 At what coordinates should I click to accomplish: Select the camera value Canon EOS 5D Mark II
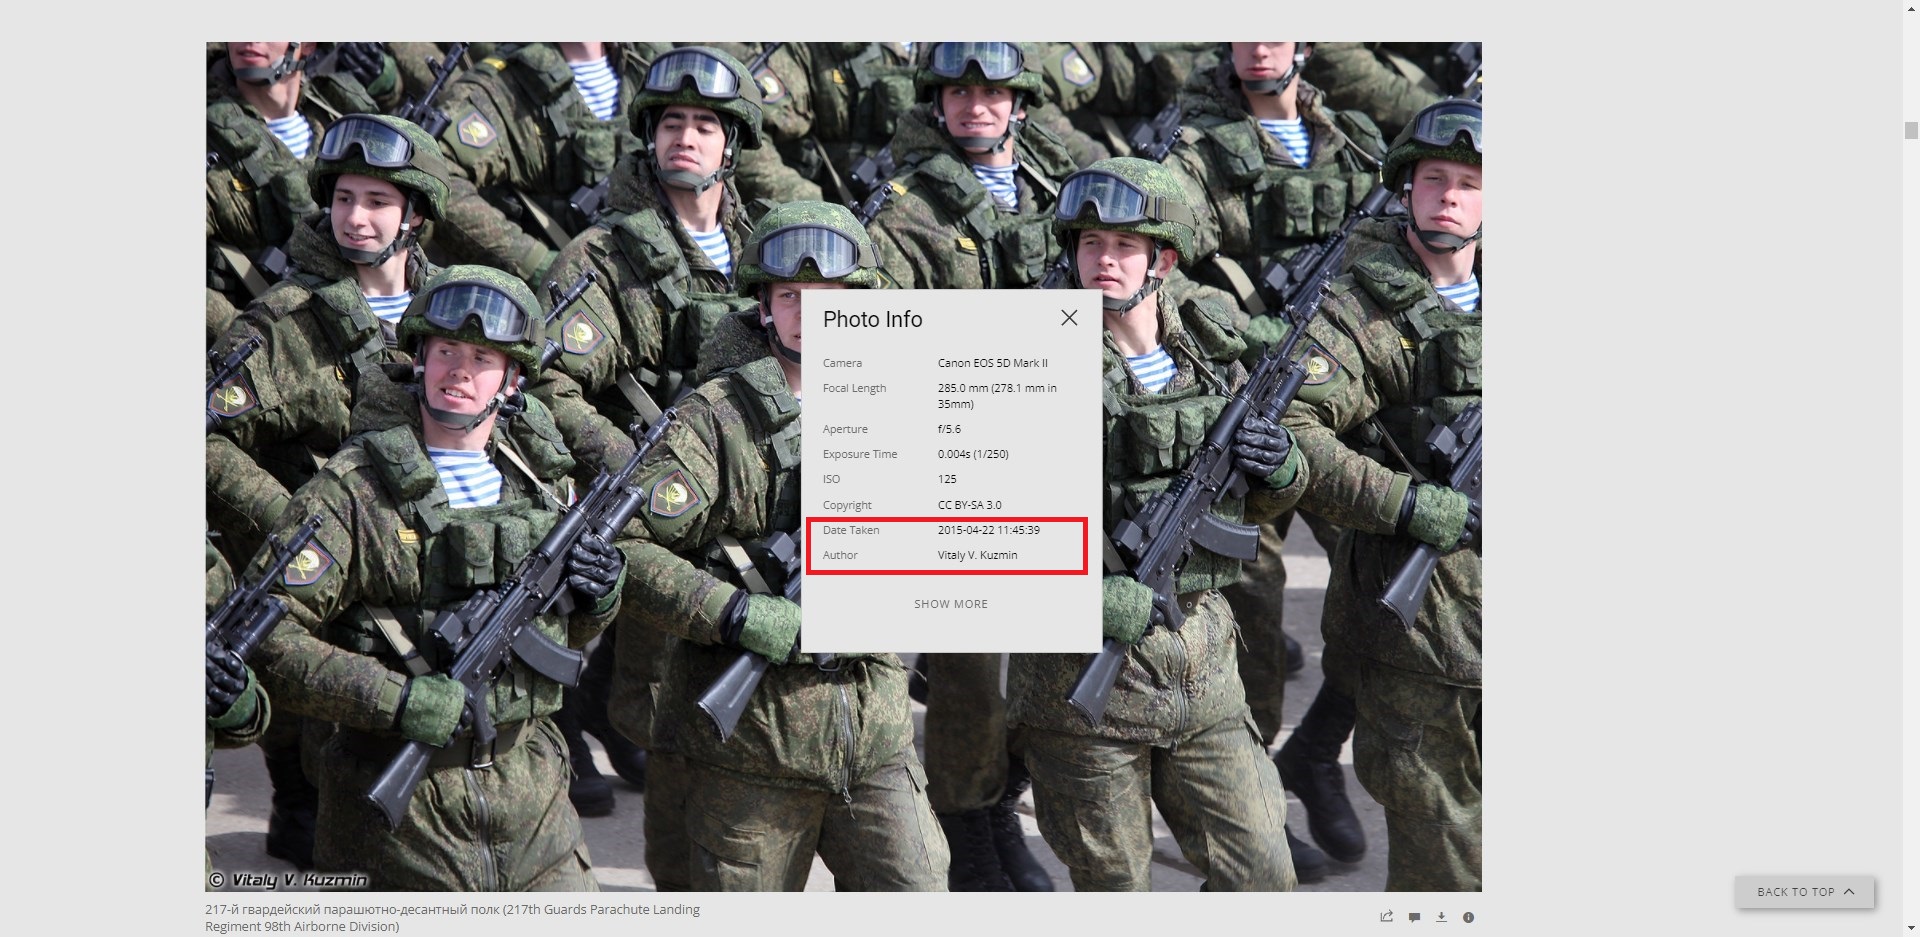click(x=993, y=363)
